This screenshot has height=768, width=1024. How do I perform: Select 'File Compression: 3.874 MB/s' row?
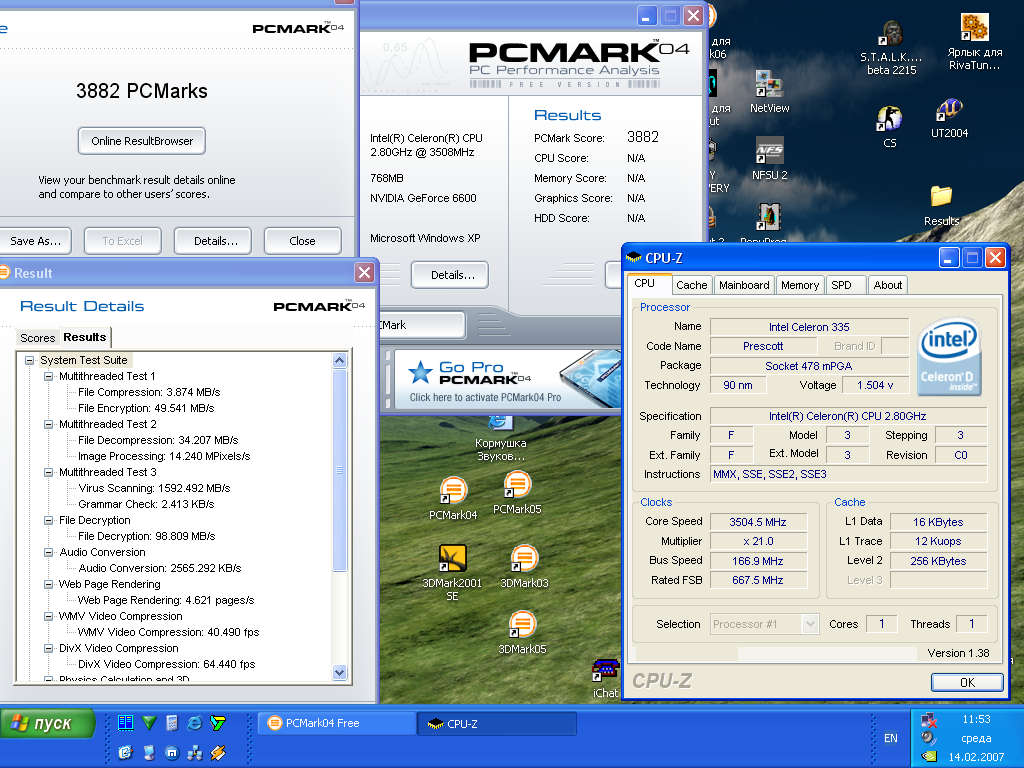[x=149, y=392]
